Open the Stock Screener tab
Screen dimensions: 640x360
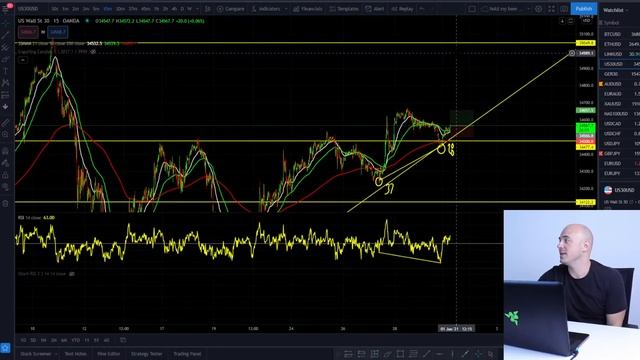[36, 354]
